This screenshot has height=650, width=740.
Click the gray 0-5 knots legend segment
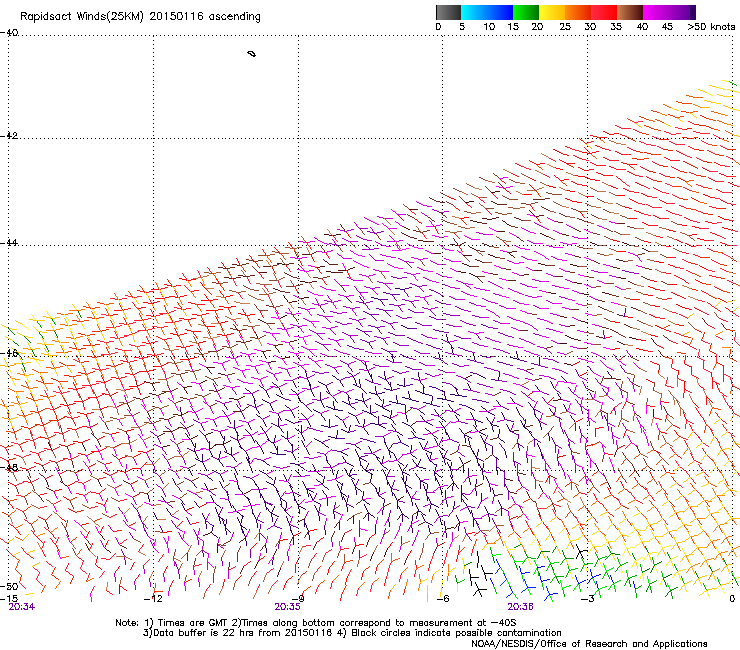click(x=448, y=12)
